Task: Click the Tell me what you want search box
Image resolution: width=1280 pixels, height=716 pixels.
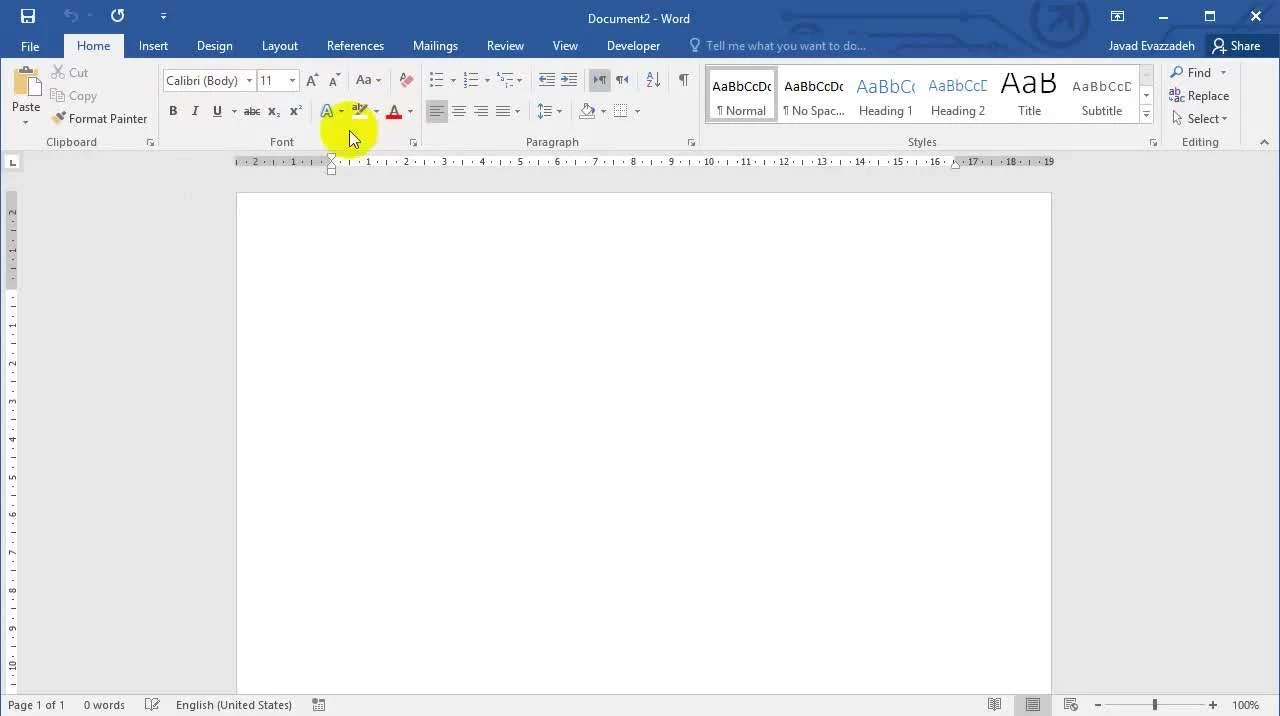Action: 785,46
